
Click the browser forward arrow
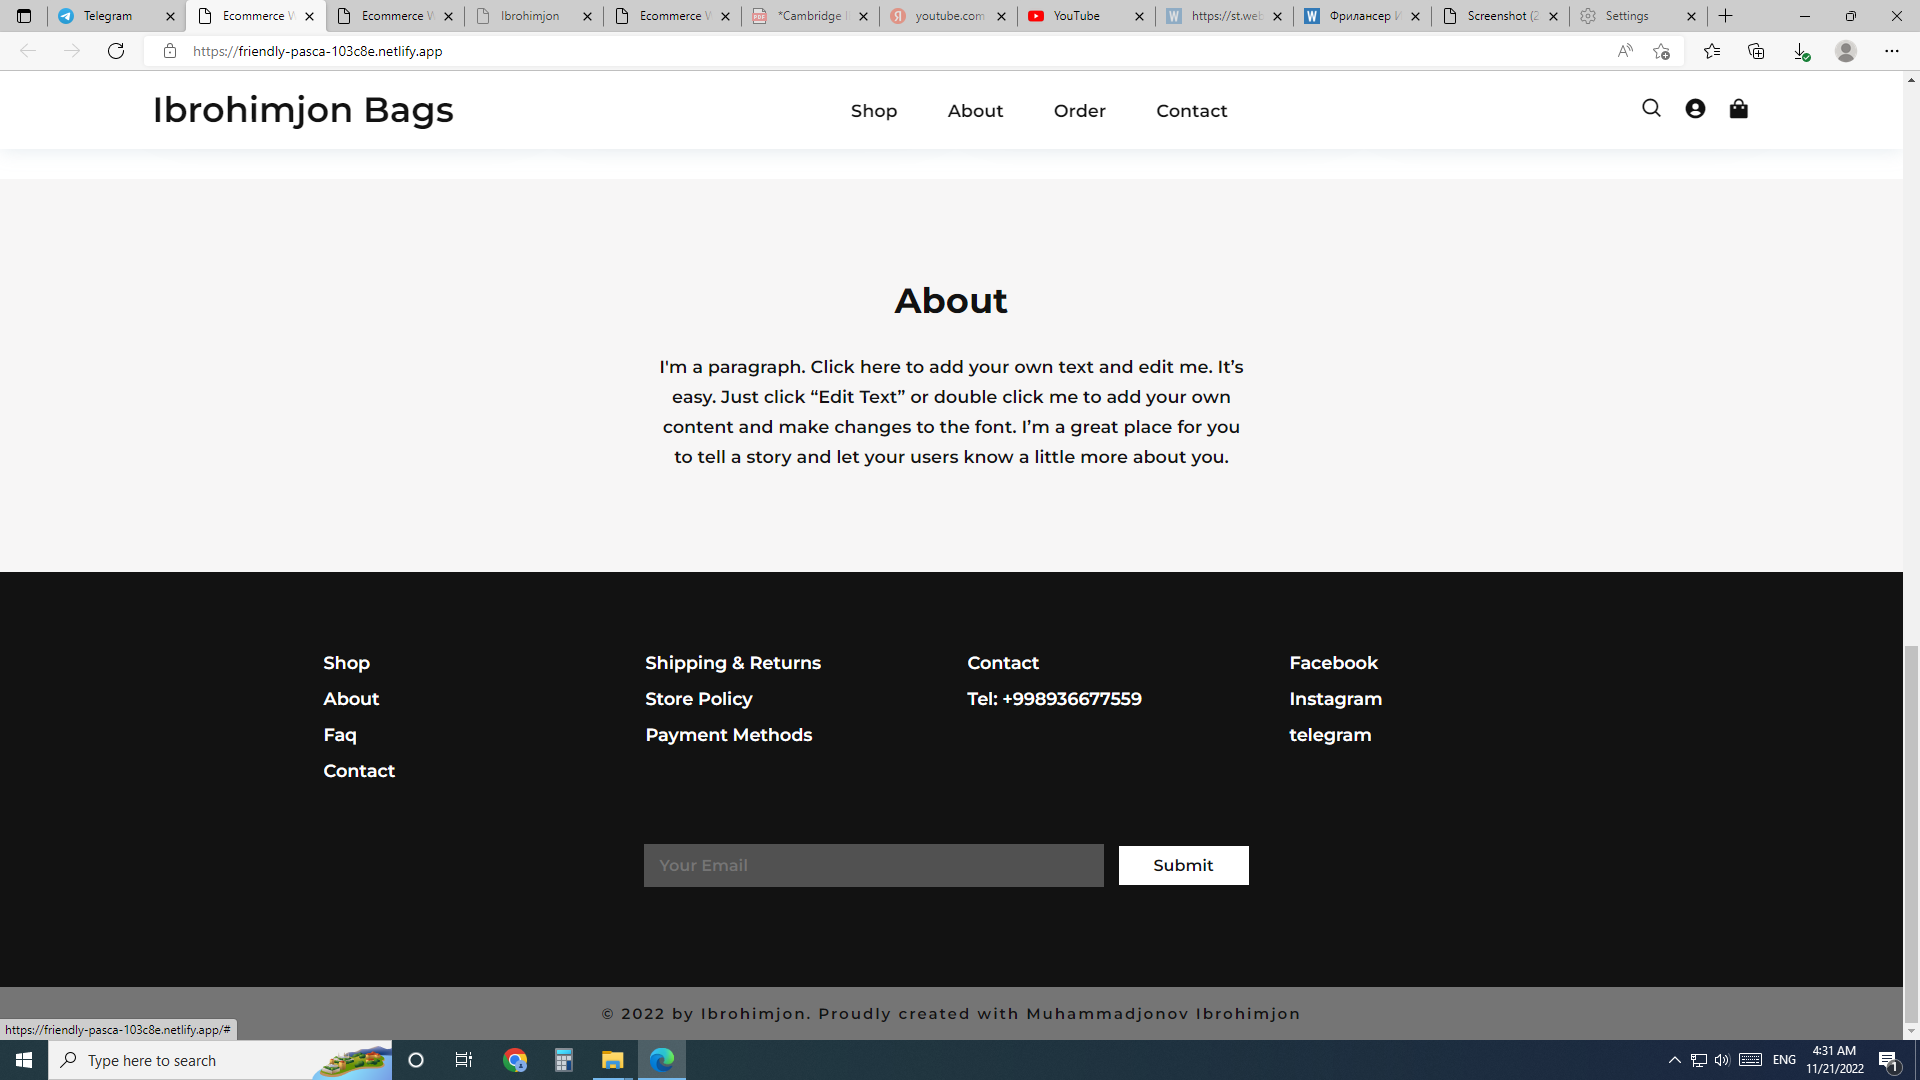(72, 51)
